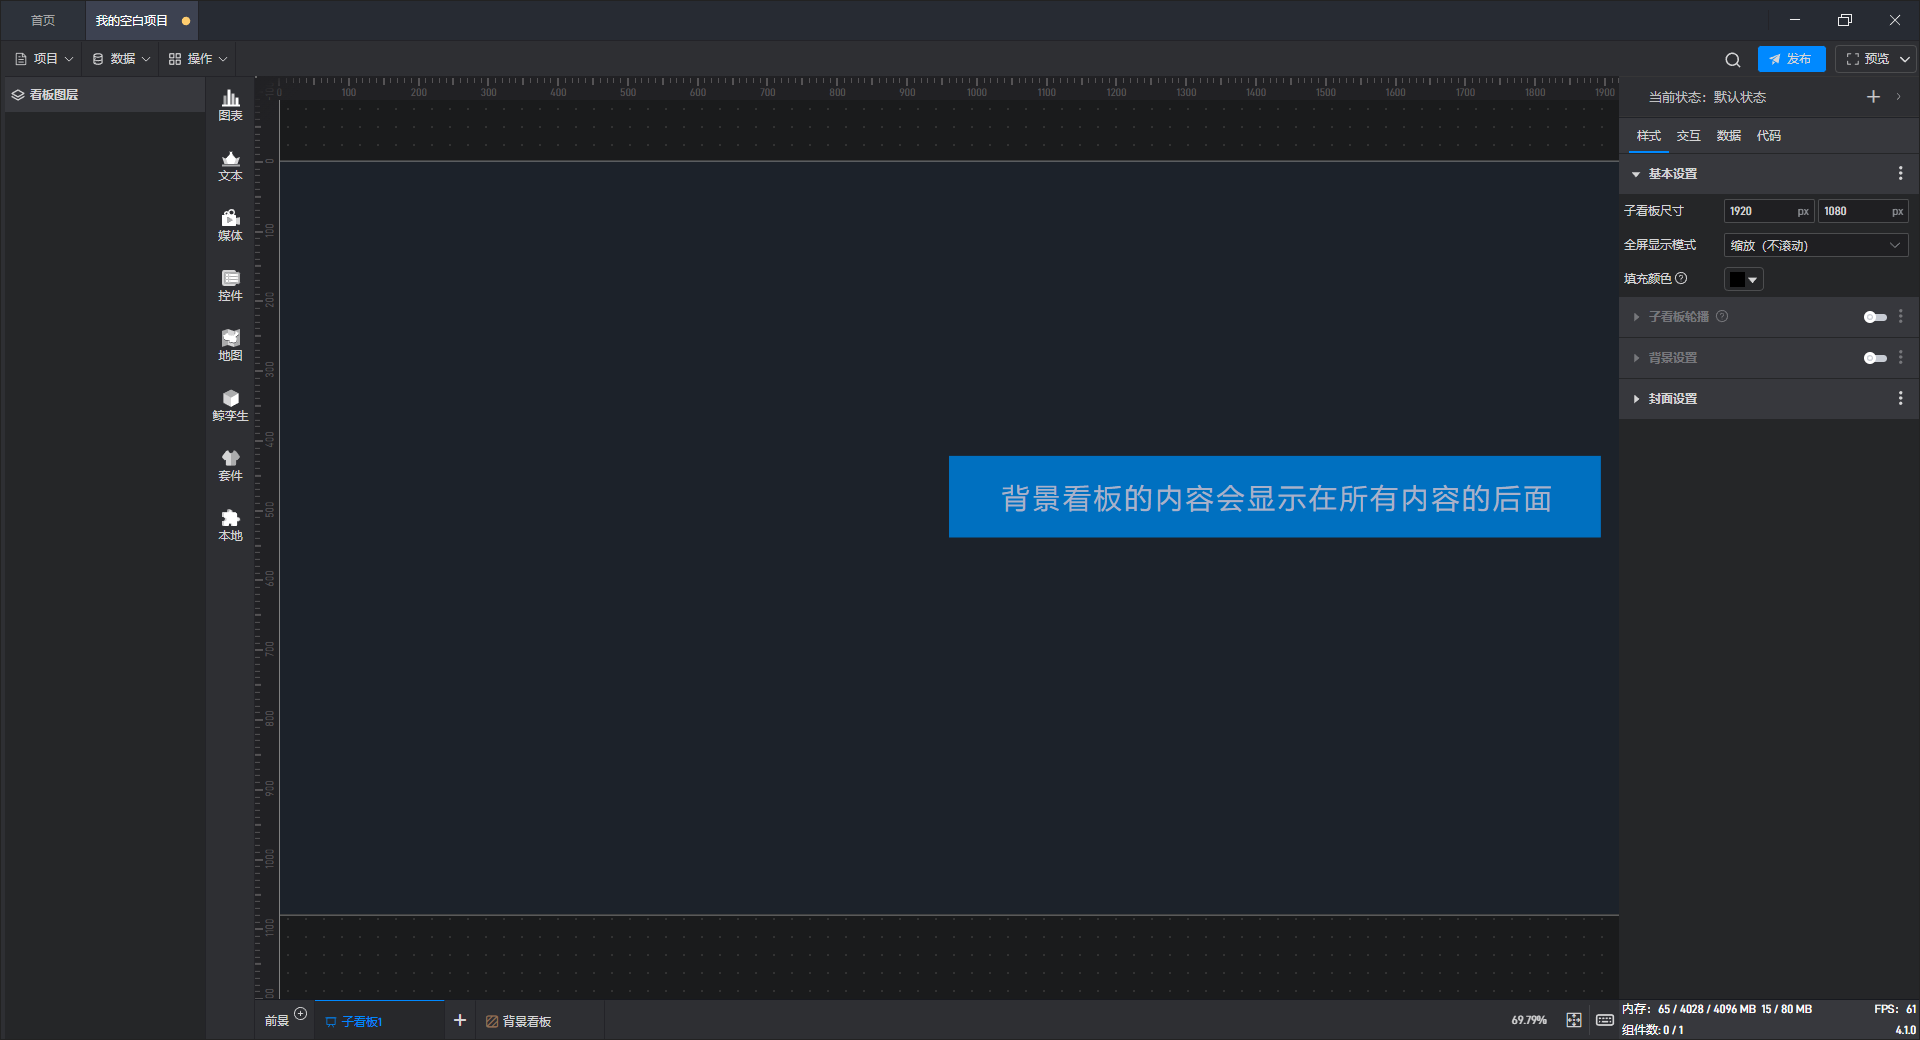Expand the 子看板轮播 section
This screenshot has width=1920, height=1040.
[1636, 317]
